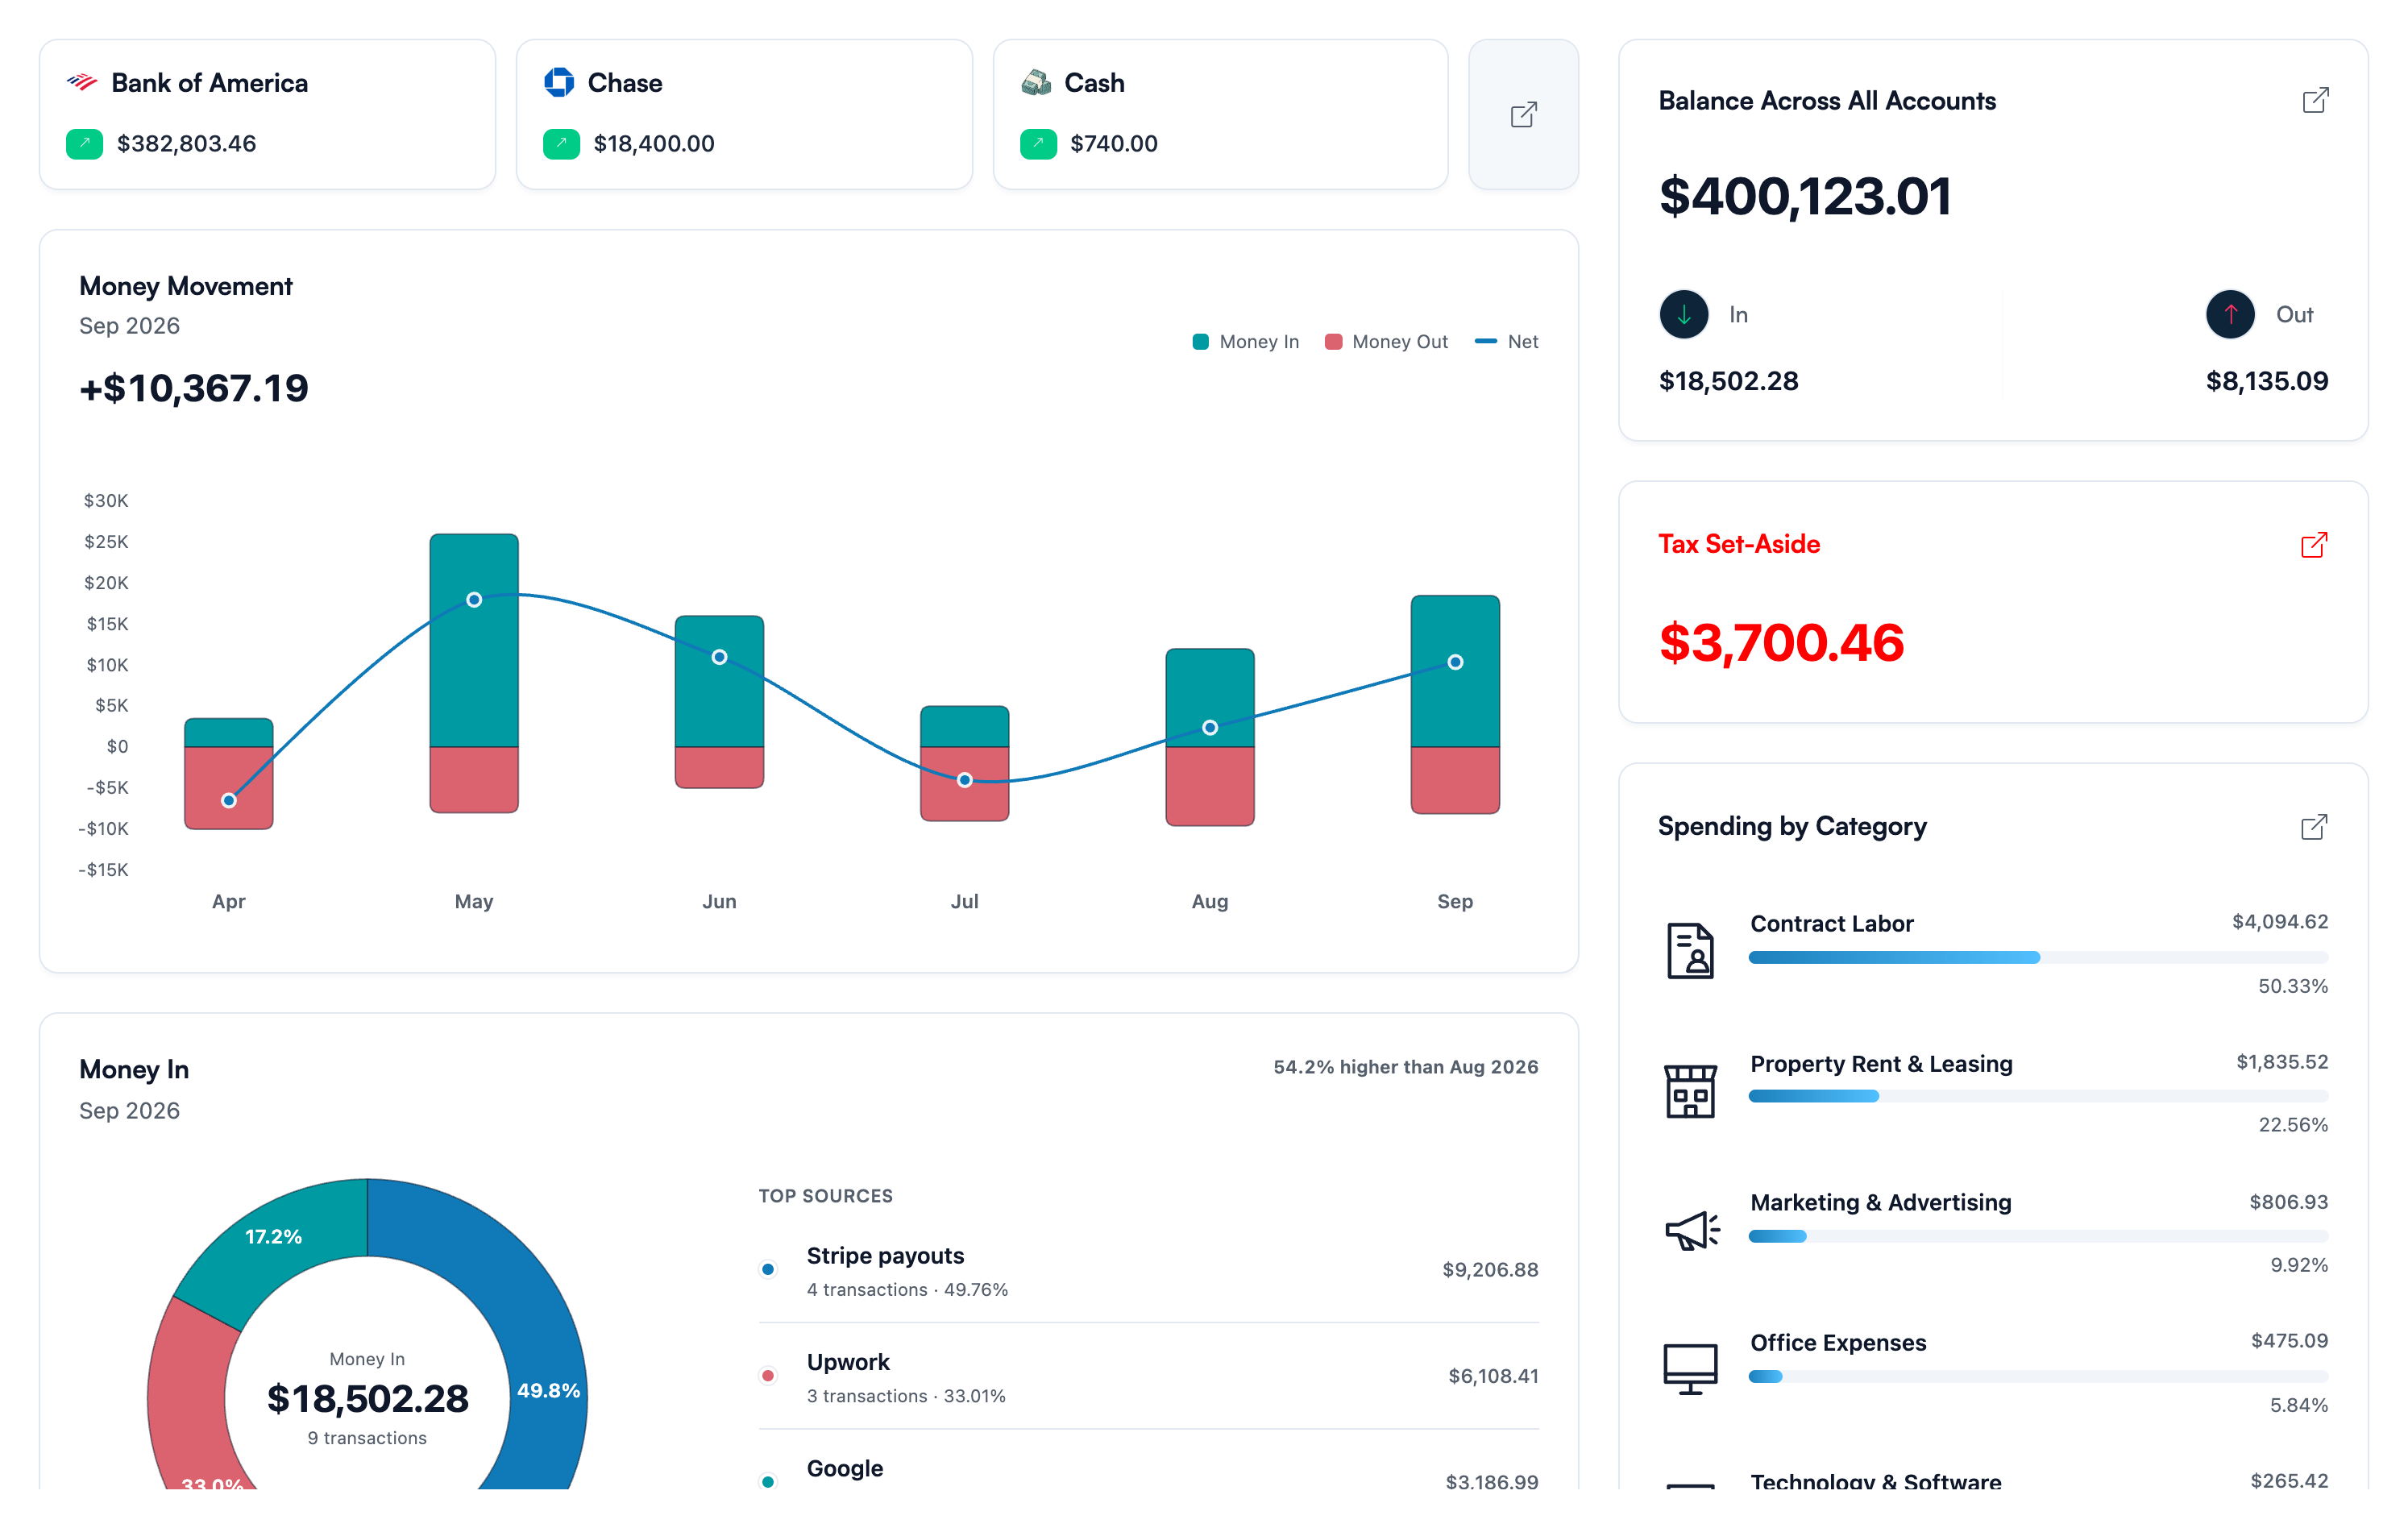
Task: Click the TOP SOURCES heading
Action: pos(825,1196)
